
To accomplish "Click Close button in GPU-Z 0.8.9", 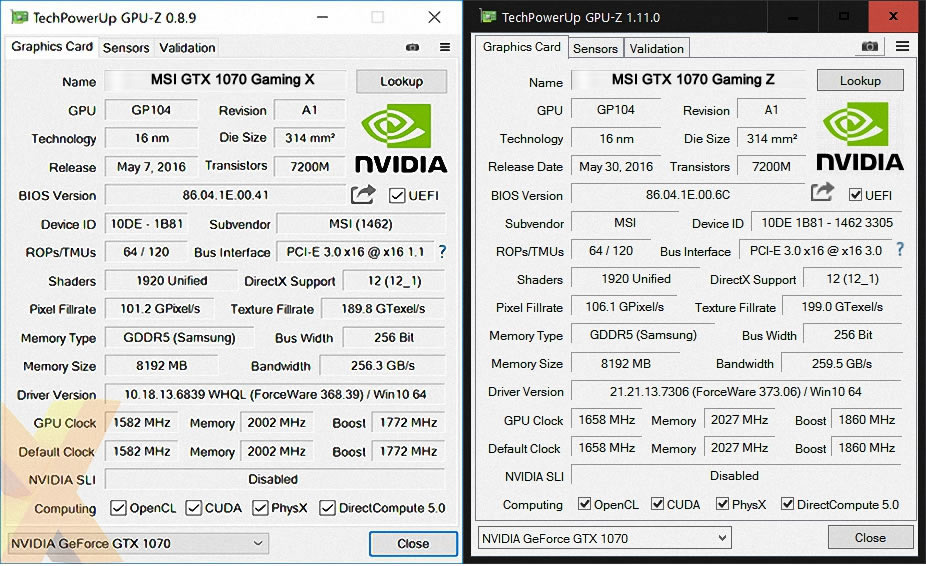I will point(413,544).
